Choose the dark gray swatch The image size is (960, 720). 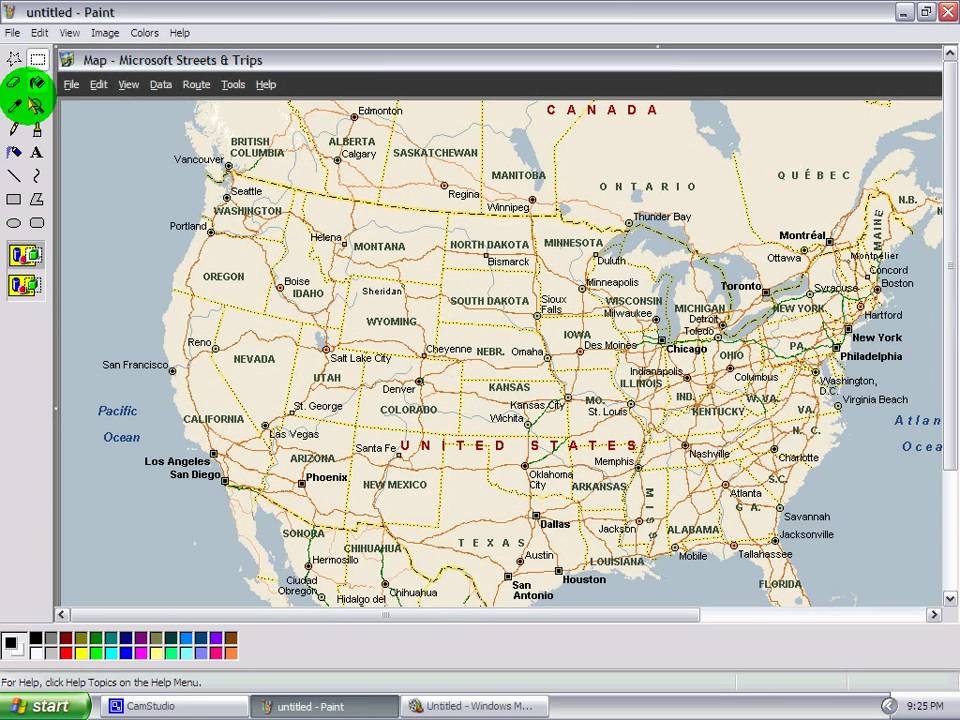(51, 638)
